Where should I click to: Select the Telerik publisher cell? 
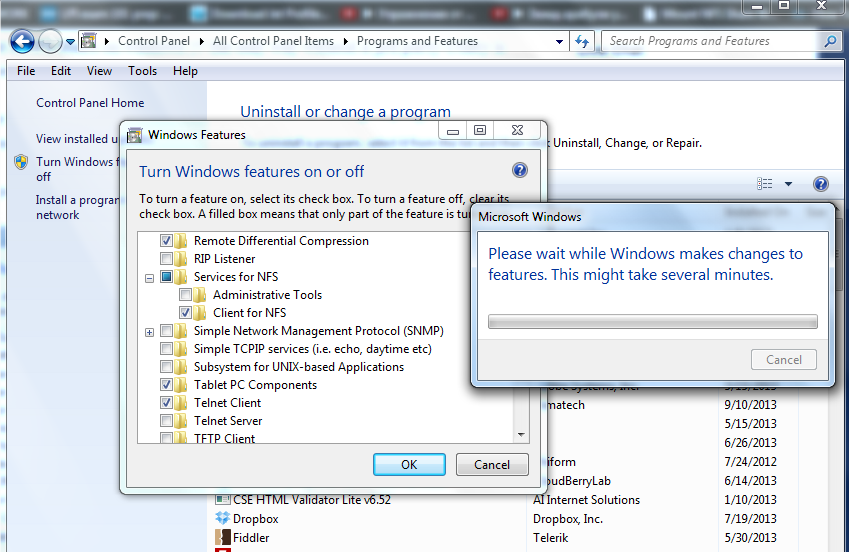tap(550, 538)
